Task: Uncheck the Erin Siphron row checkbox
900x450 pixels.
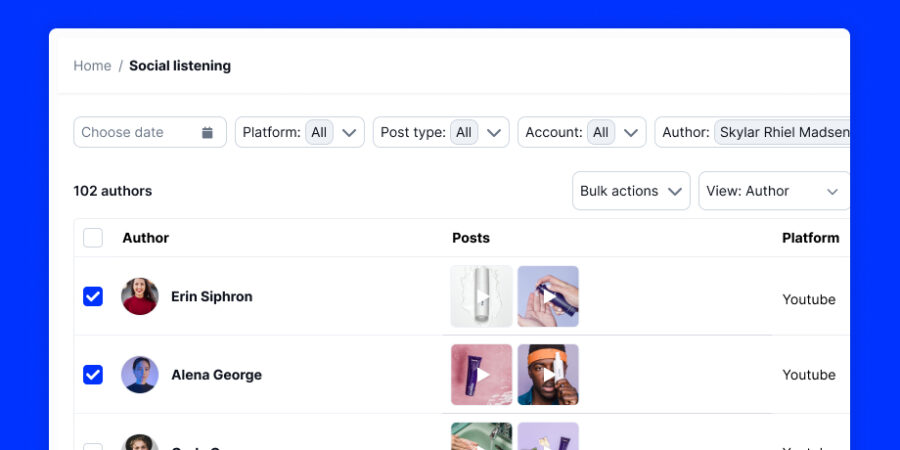Action: click(x=93, y=296)
